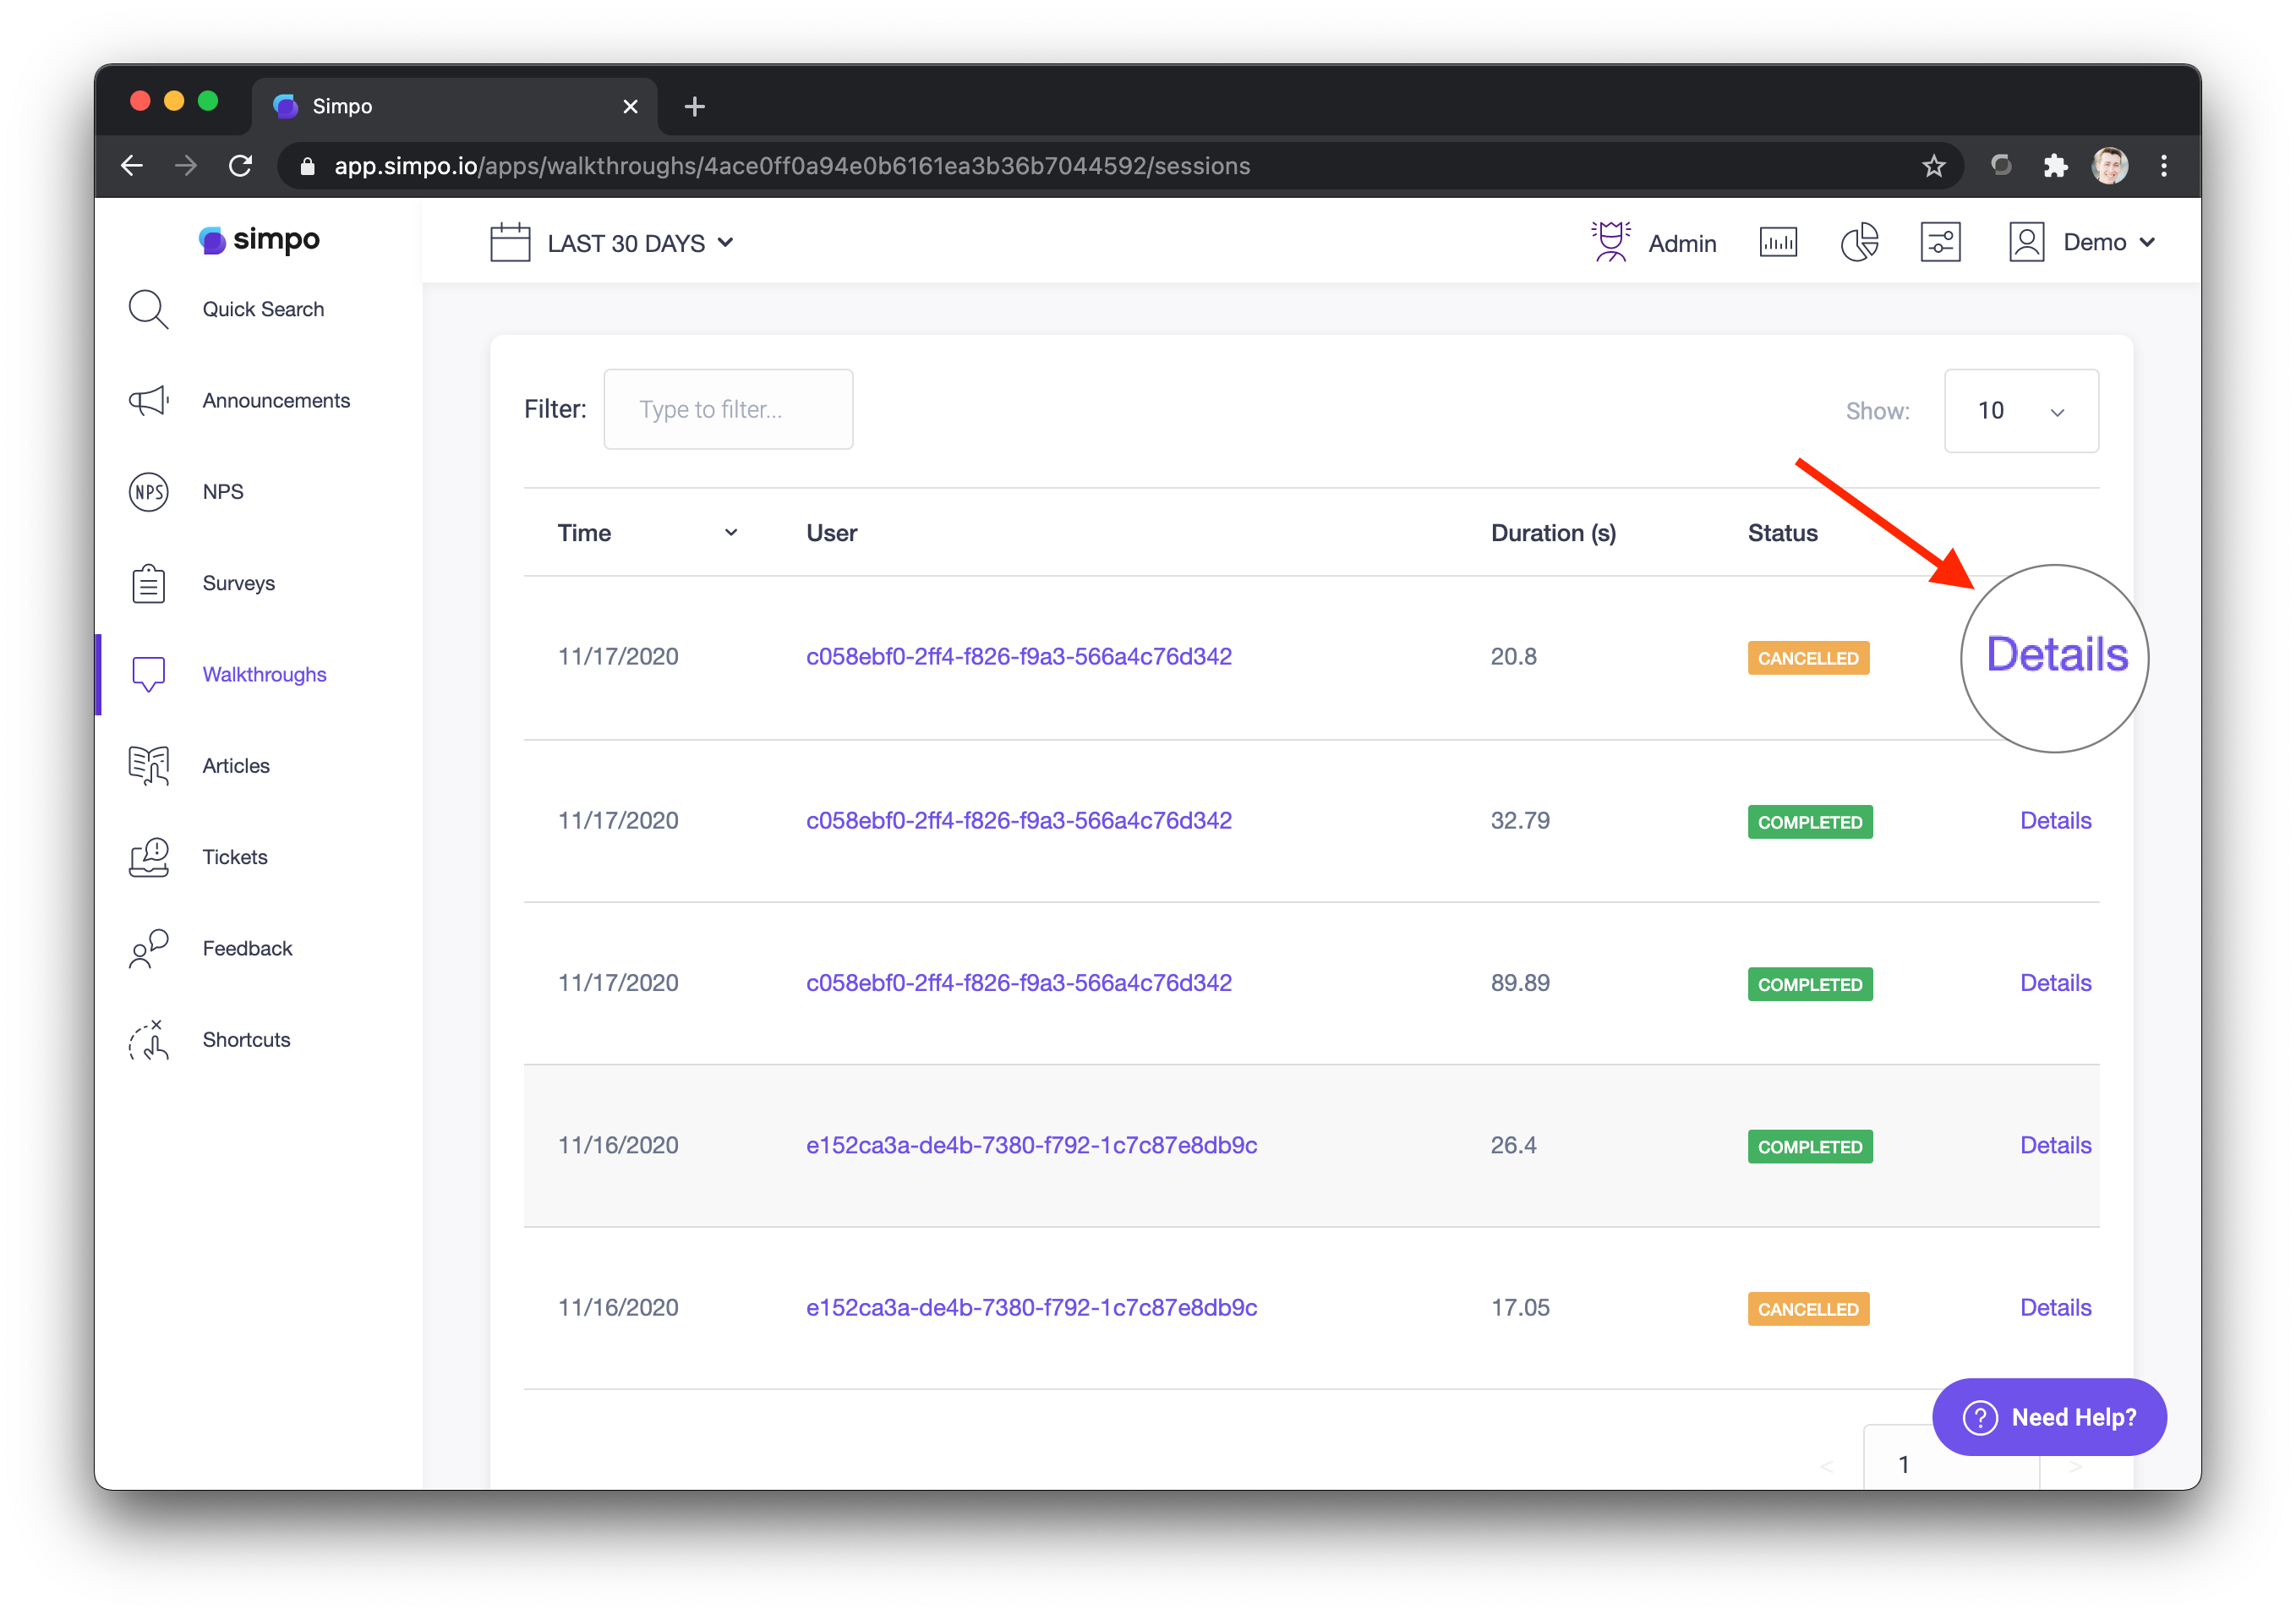Open Details for the 20.8 duration session
2296x1615 pixels.
pos(2056,655)
